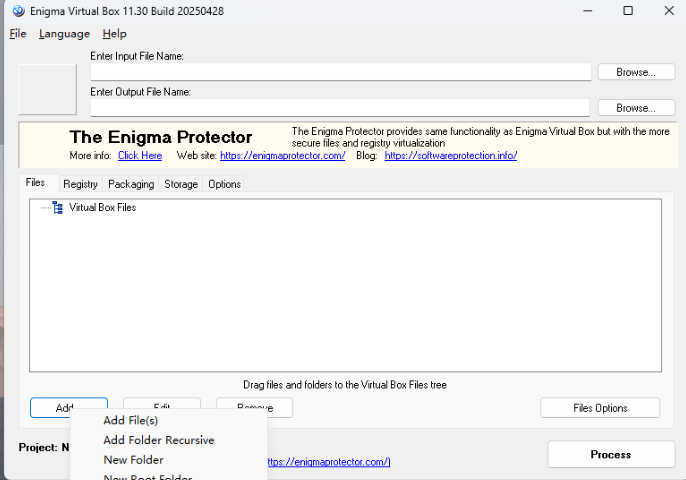Click the application icon preview box
This screenshot has width=686, height=480.
[x=47, y=89]
